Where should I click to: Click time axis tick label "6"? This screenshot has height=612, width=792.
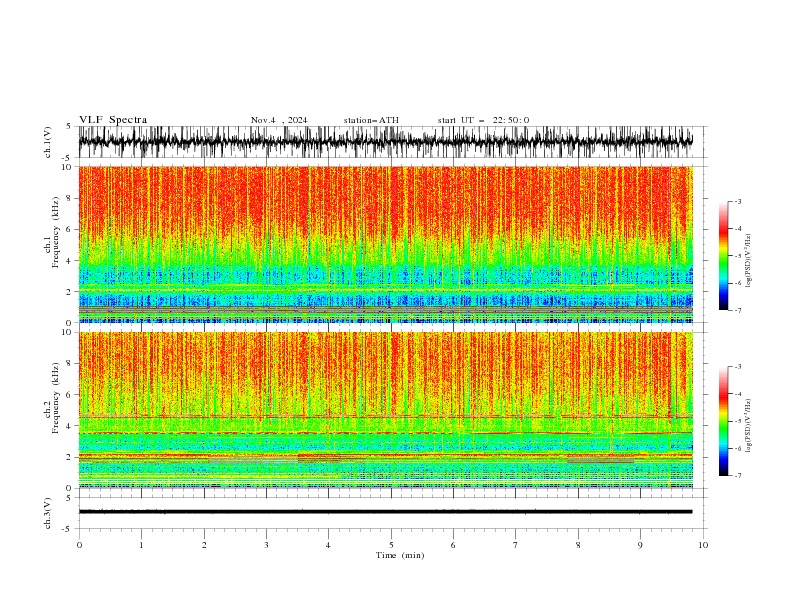pyautogui.click(x=453, y=545)
